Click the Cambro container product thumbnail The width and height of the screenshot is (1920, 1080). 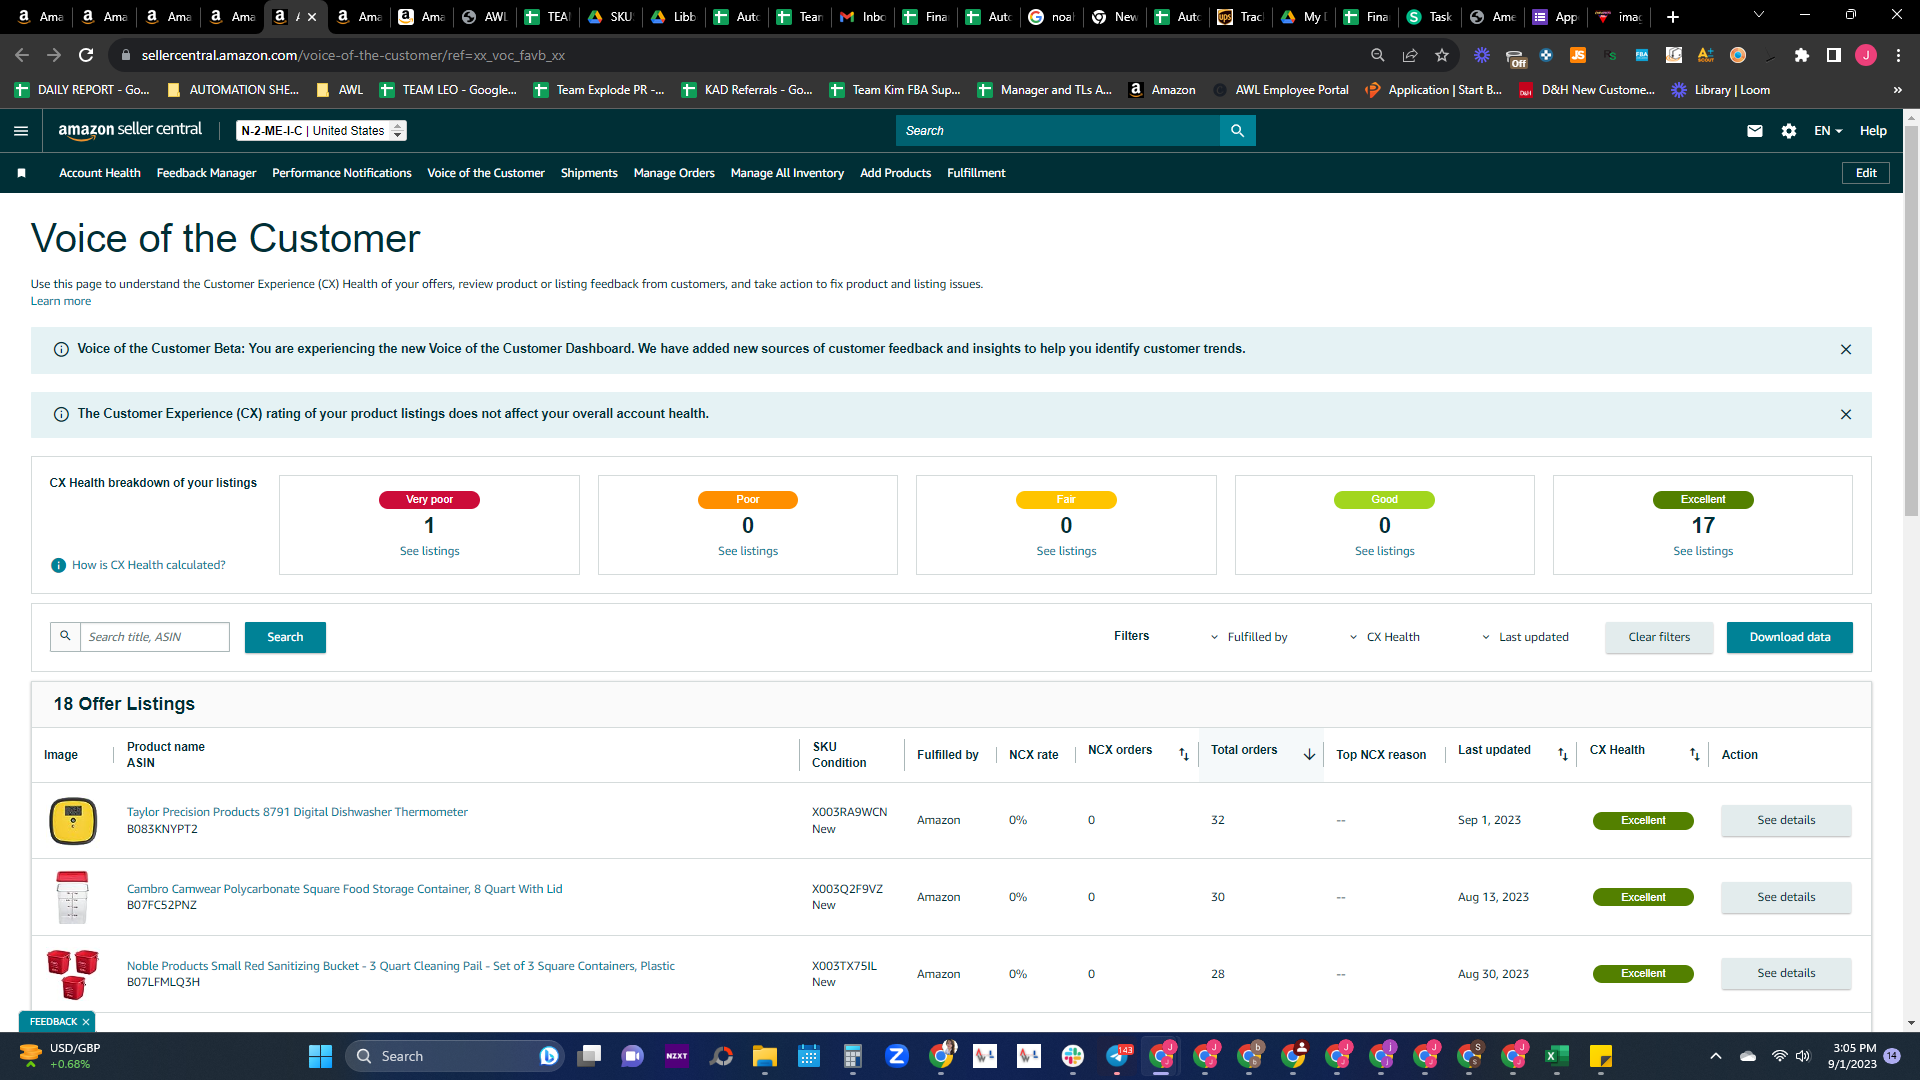point(73,898)
